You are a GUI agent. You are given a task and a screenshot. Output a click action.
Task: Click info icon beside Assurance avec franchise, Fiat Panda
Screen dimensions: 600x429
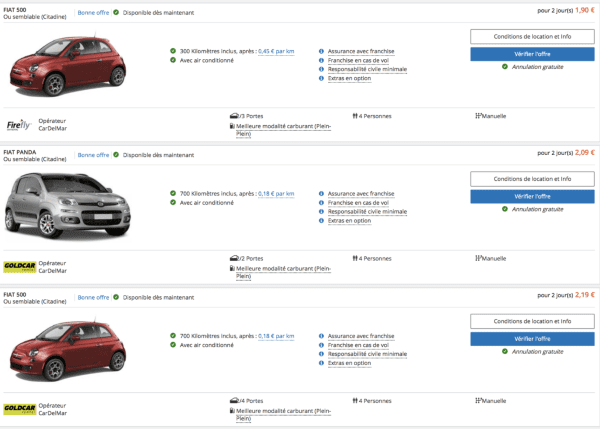321,194
